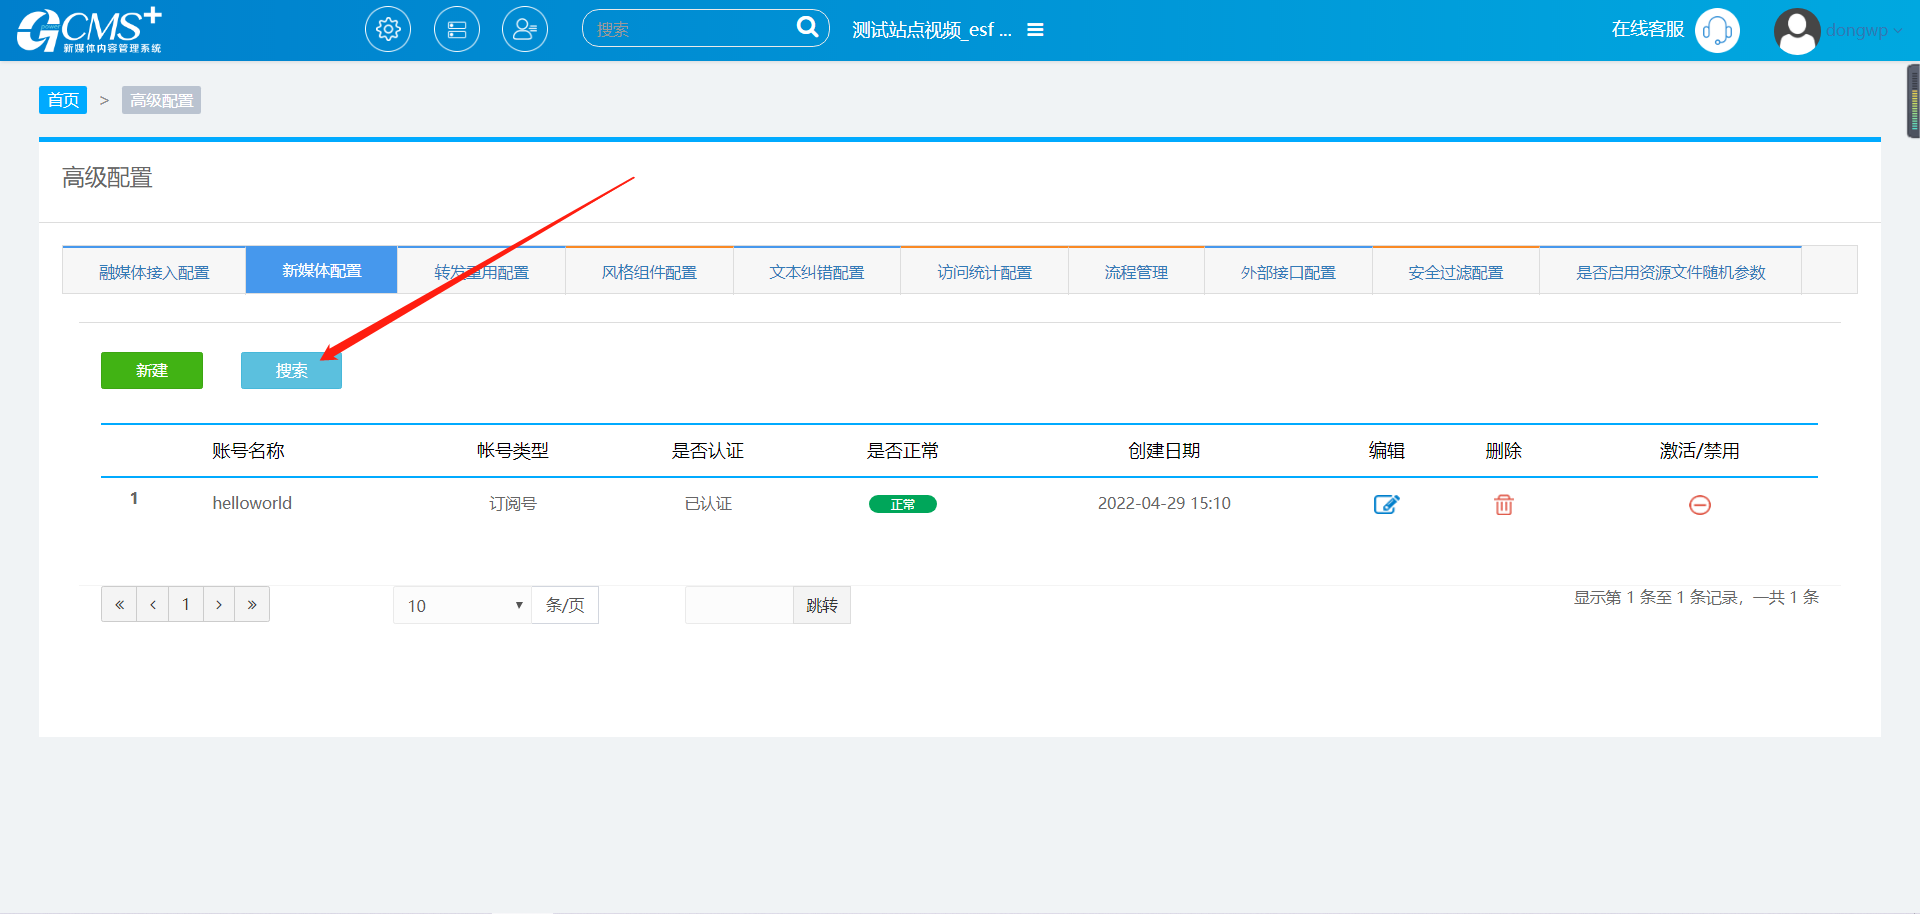This screenshot has width=1920, height=914.
Task: Click the blue 搜索 button
Action: pyautogui.click(x=291, y=371)
